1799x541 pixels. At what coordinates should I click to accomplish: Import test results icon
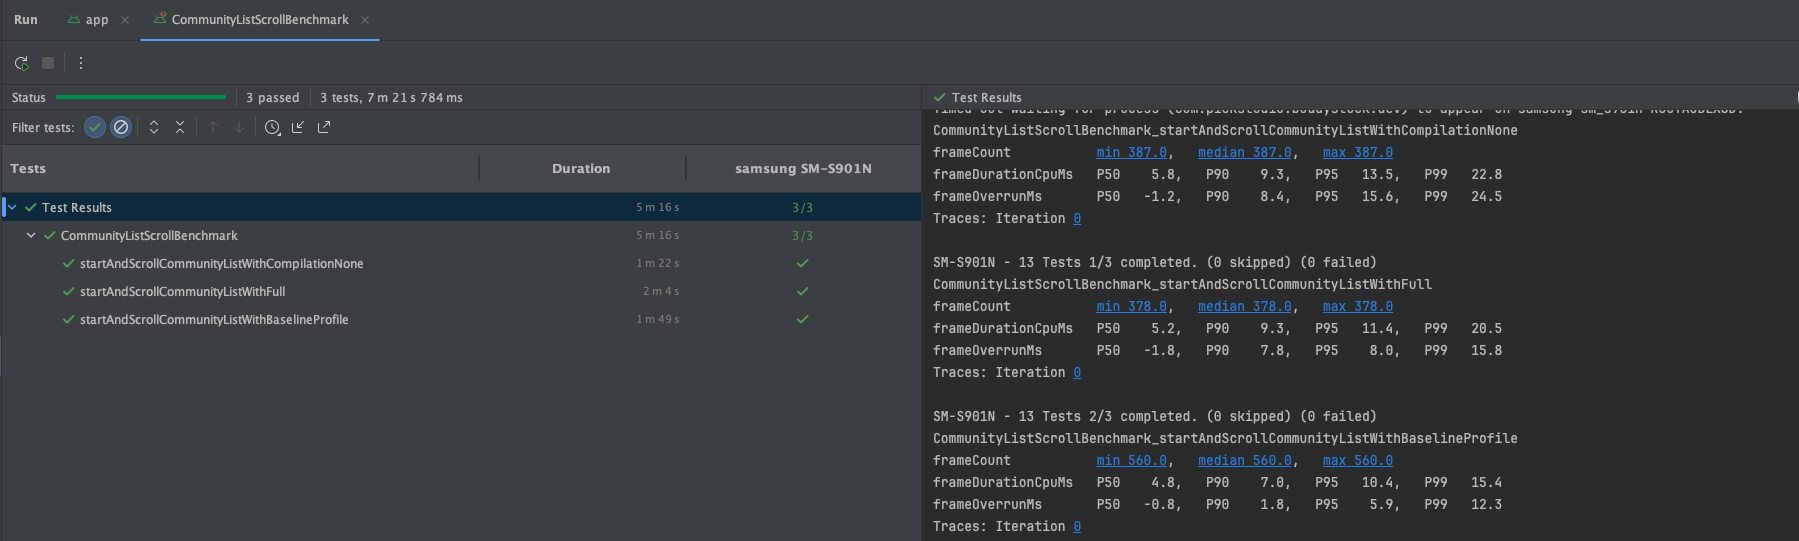(298, 127)
